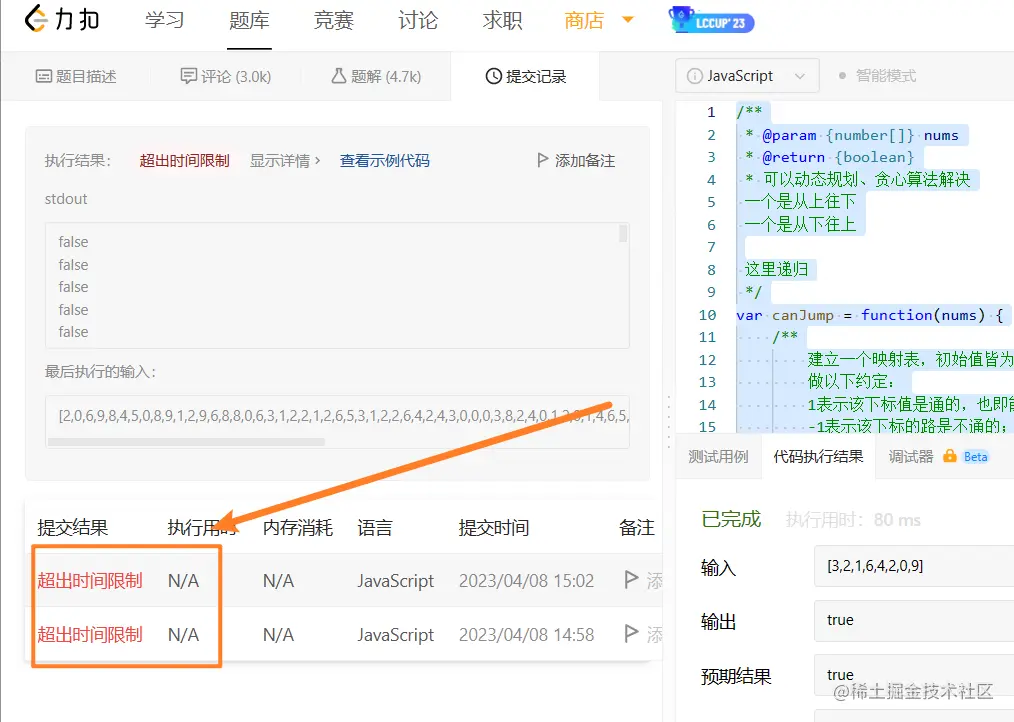Click the orange lock icon beside 调试器
This screenshot has height=722, width=1014.
(949, 455)
